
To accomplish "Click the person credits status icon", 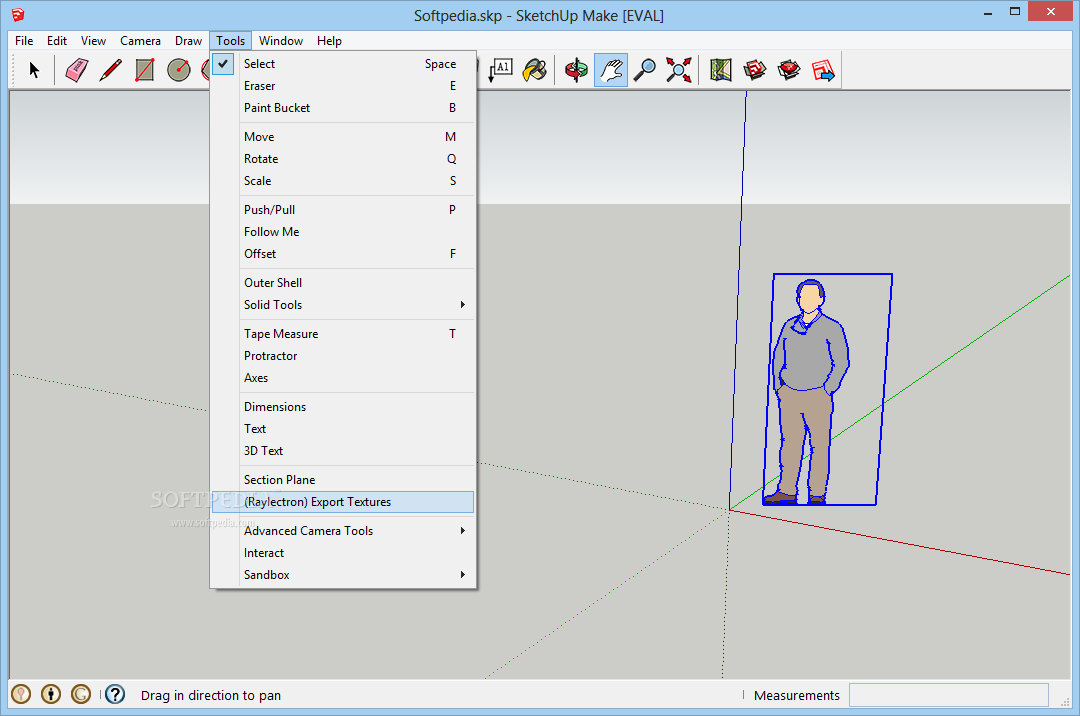I will (x=51, y=694).
